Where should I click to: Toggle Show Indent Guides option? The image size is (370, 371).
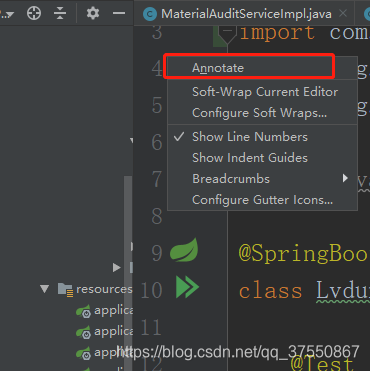(262, 158)
